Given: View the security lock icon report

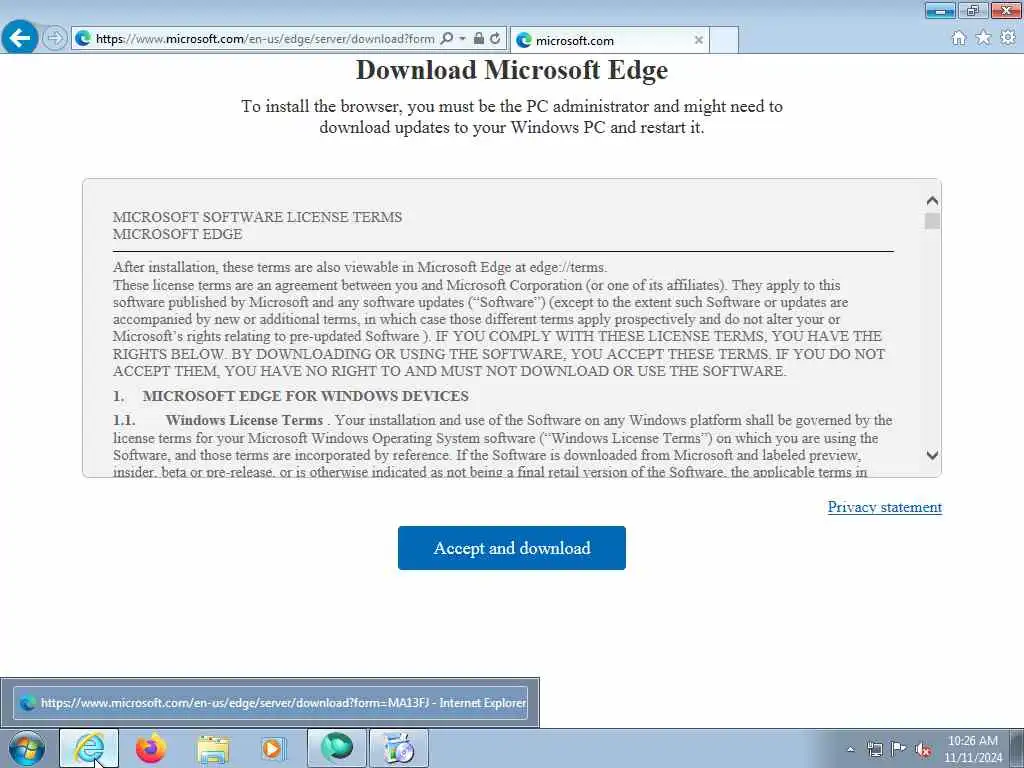Looking at the screenshot, I should tap(479, 39).
